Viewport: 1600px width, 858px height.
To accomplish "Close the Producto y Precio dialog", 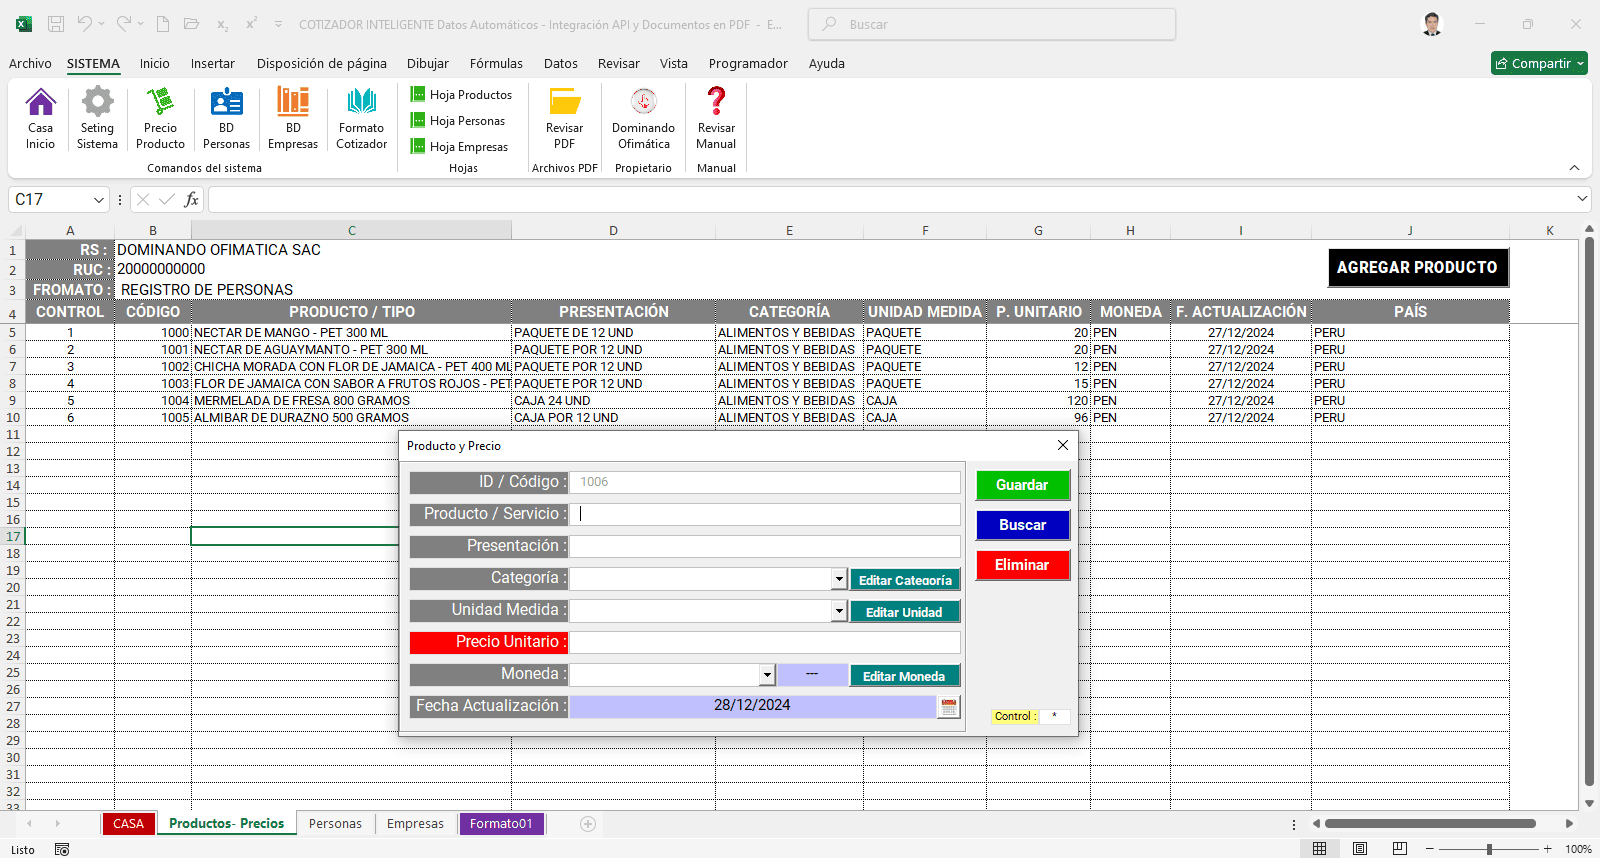I will (x=1063, y=445).
